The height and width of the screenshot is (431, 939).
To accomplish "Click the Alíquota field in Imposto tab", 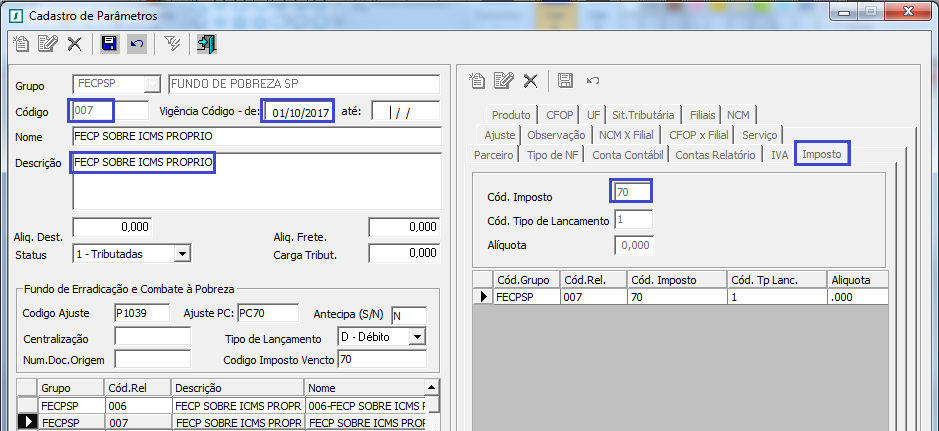I will tap(633, 245).
